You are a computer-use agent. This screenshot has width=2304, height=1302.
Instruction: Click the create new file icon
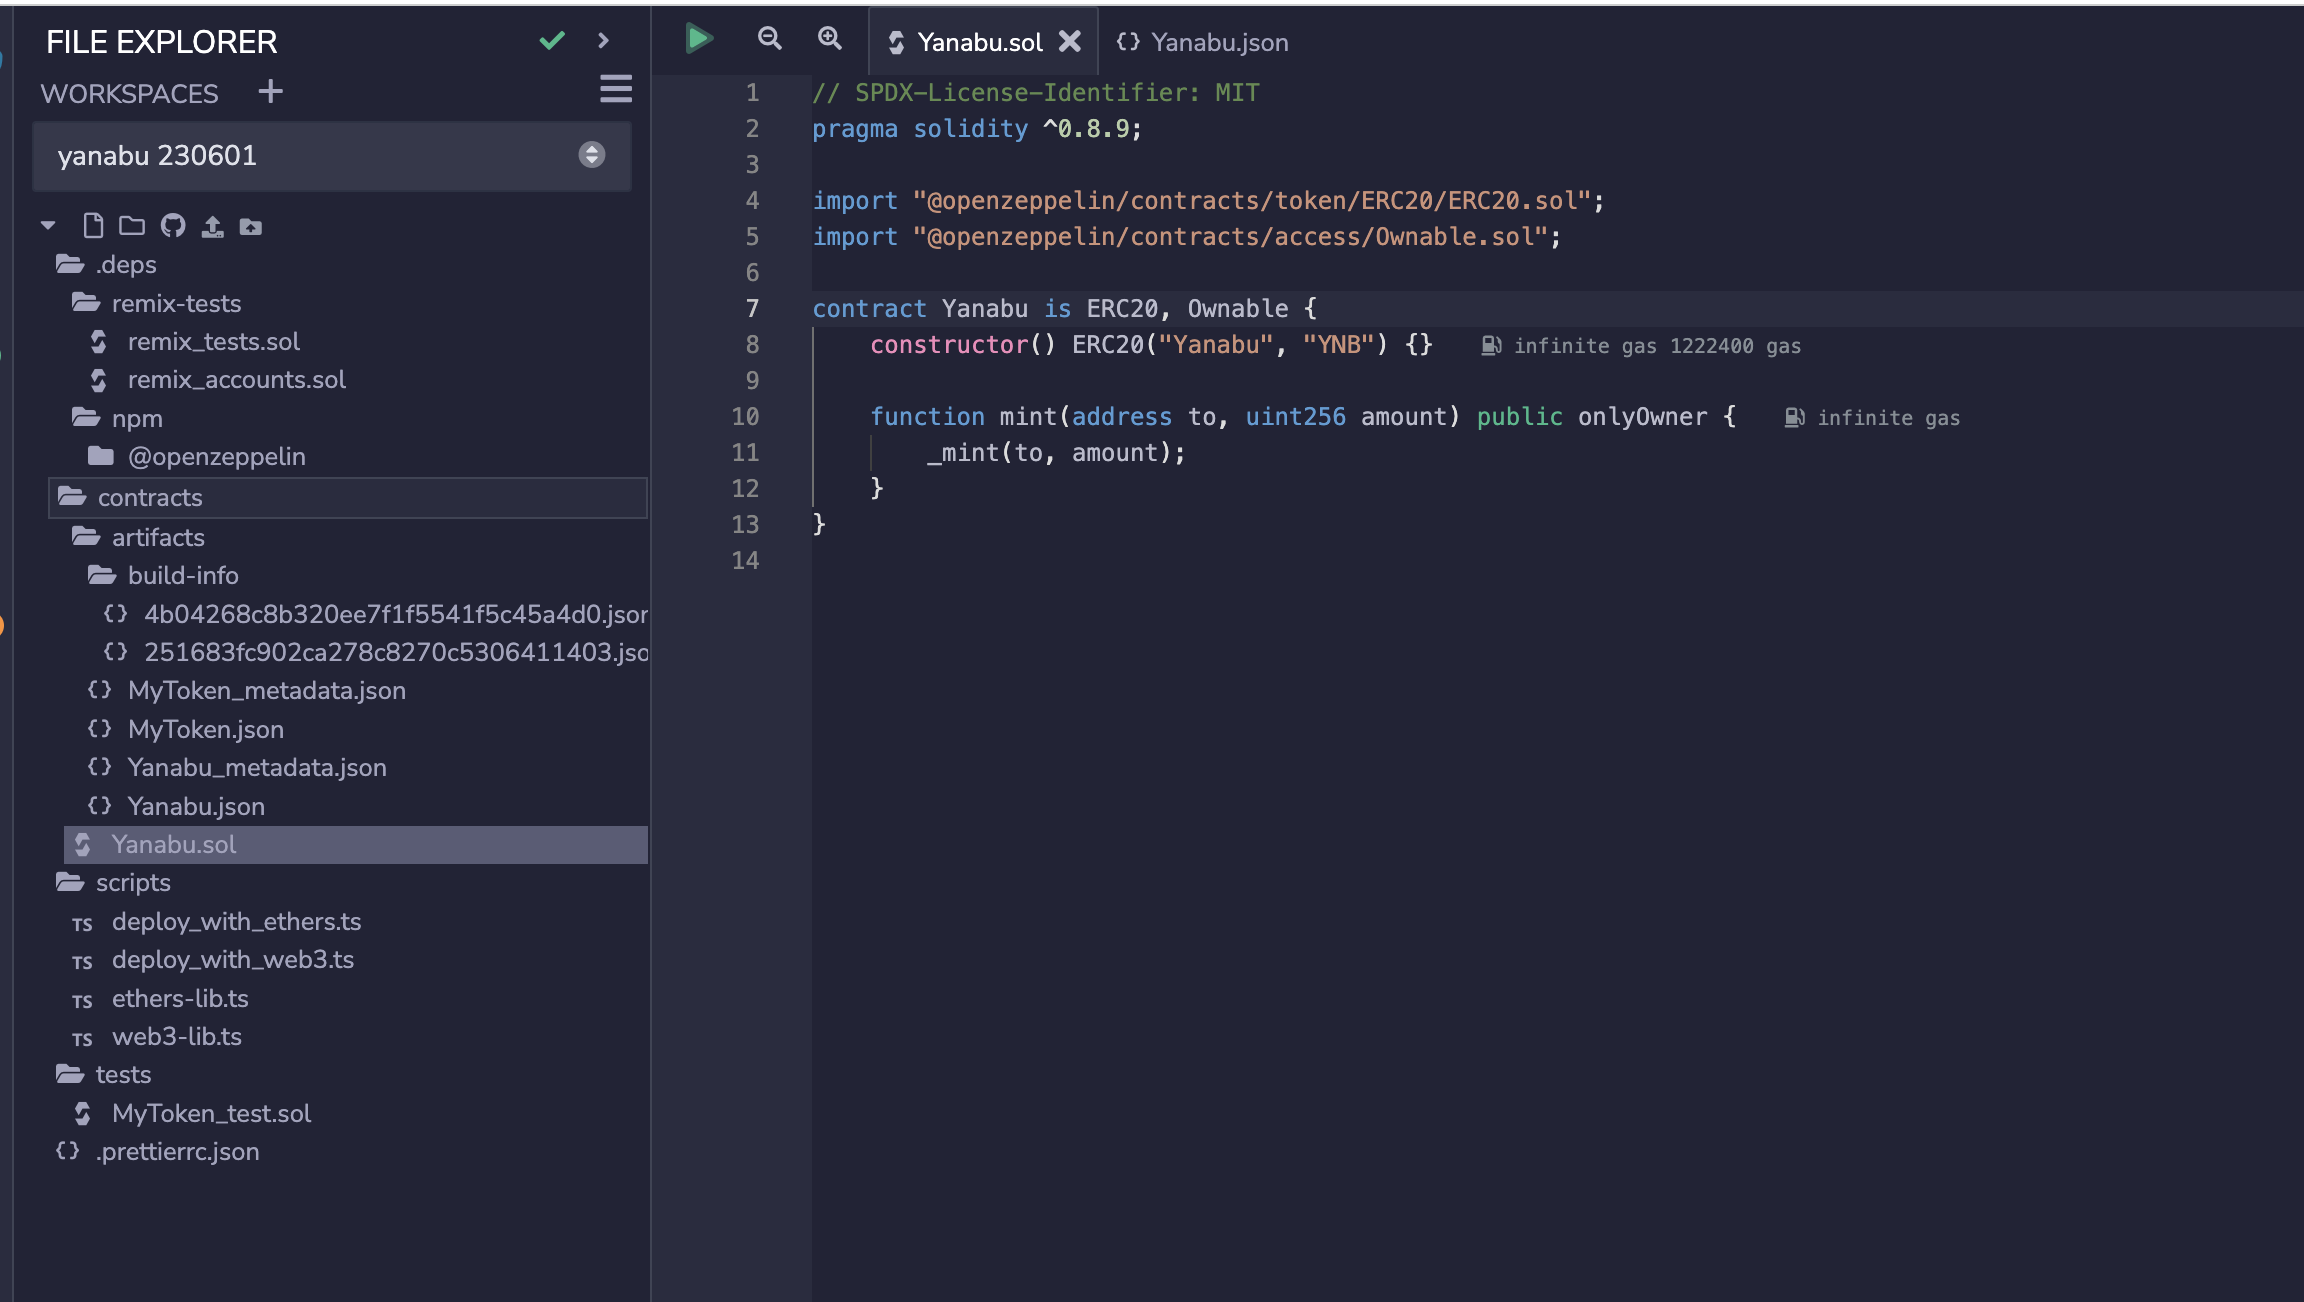pyautogui.click(x=93, y=226)
